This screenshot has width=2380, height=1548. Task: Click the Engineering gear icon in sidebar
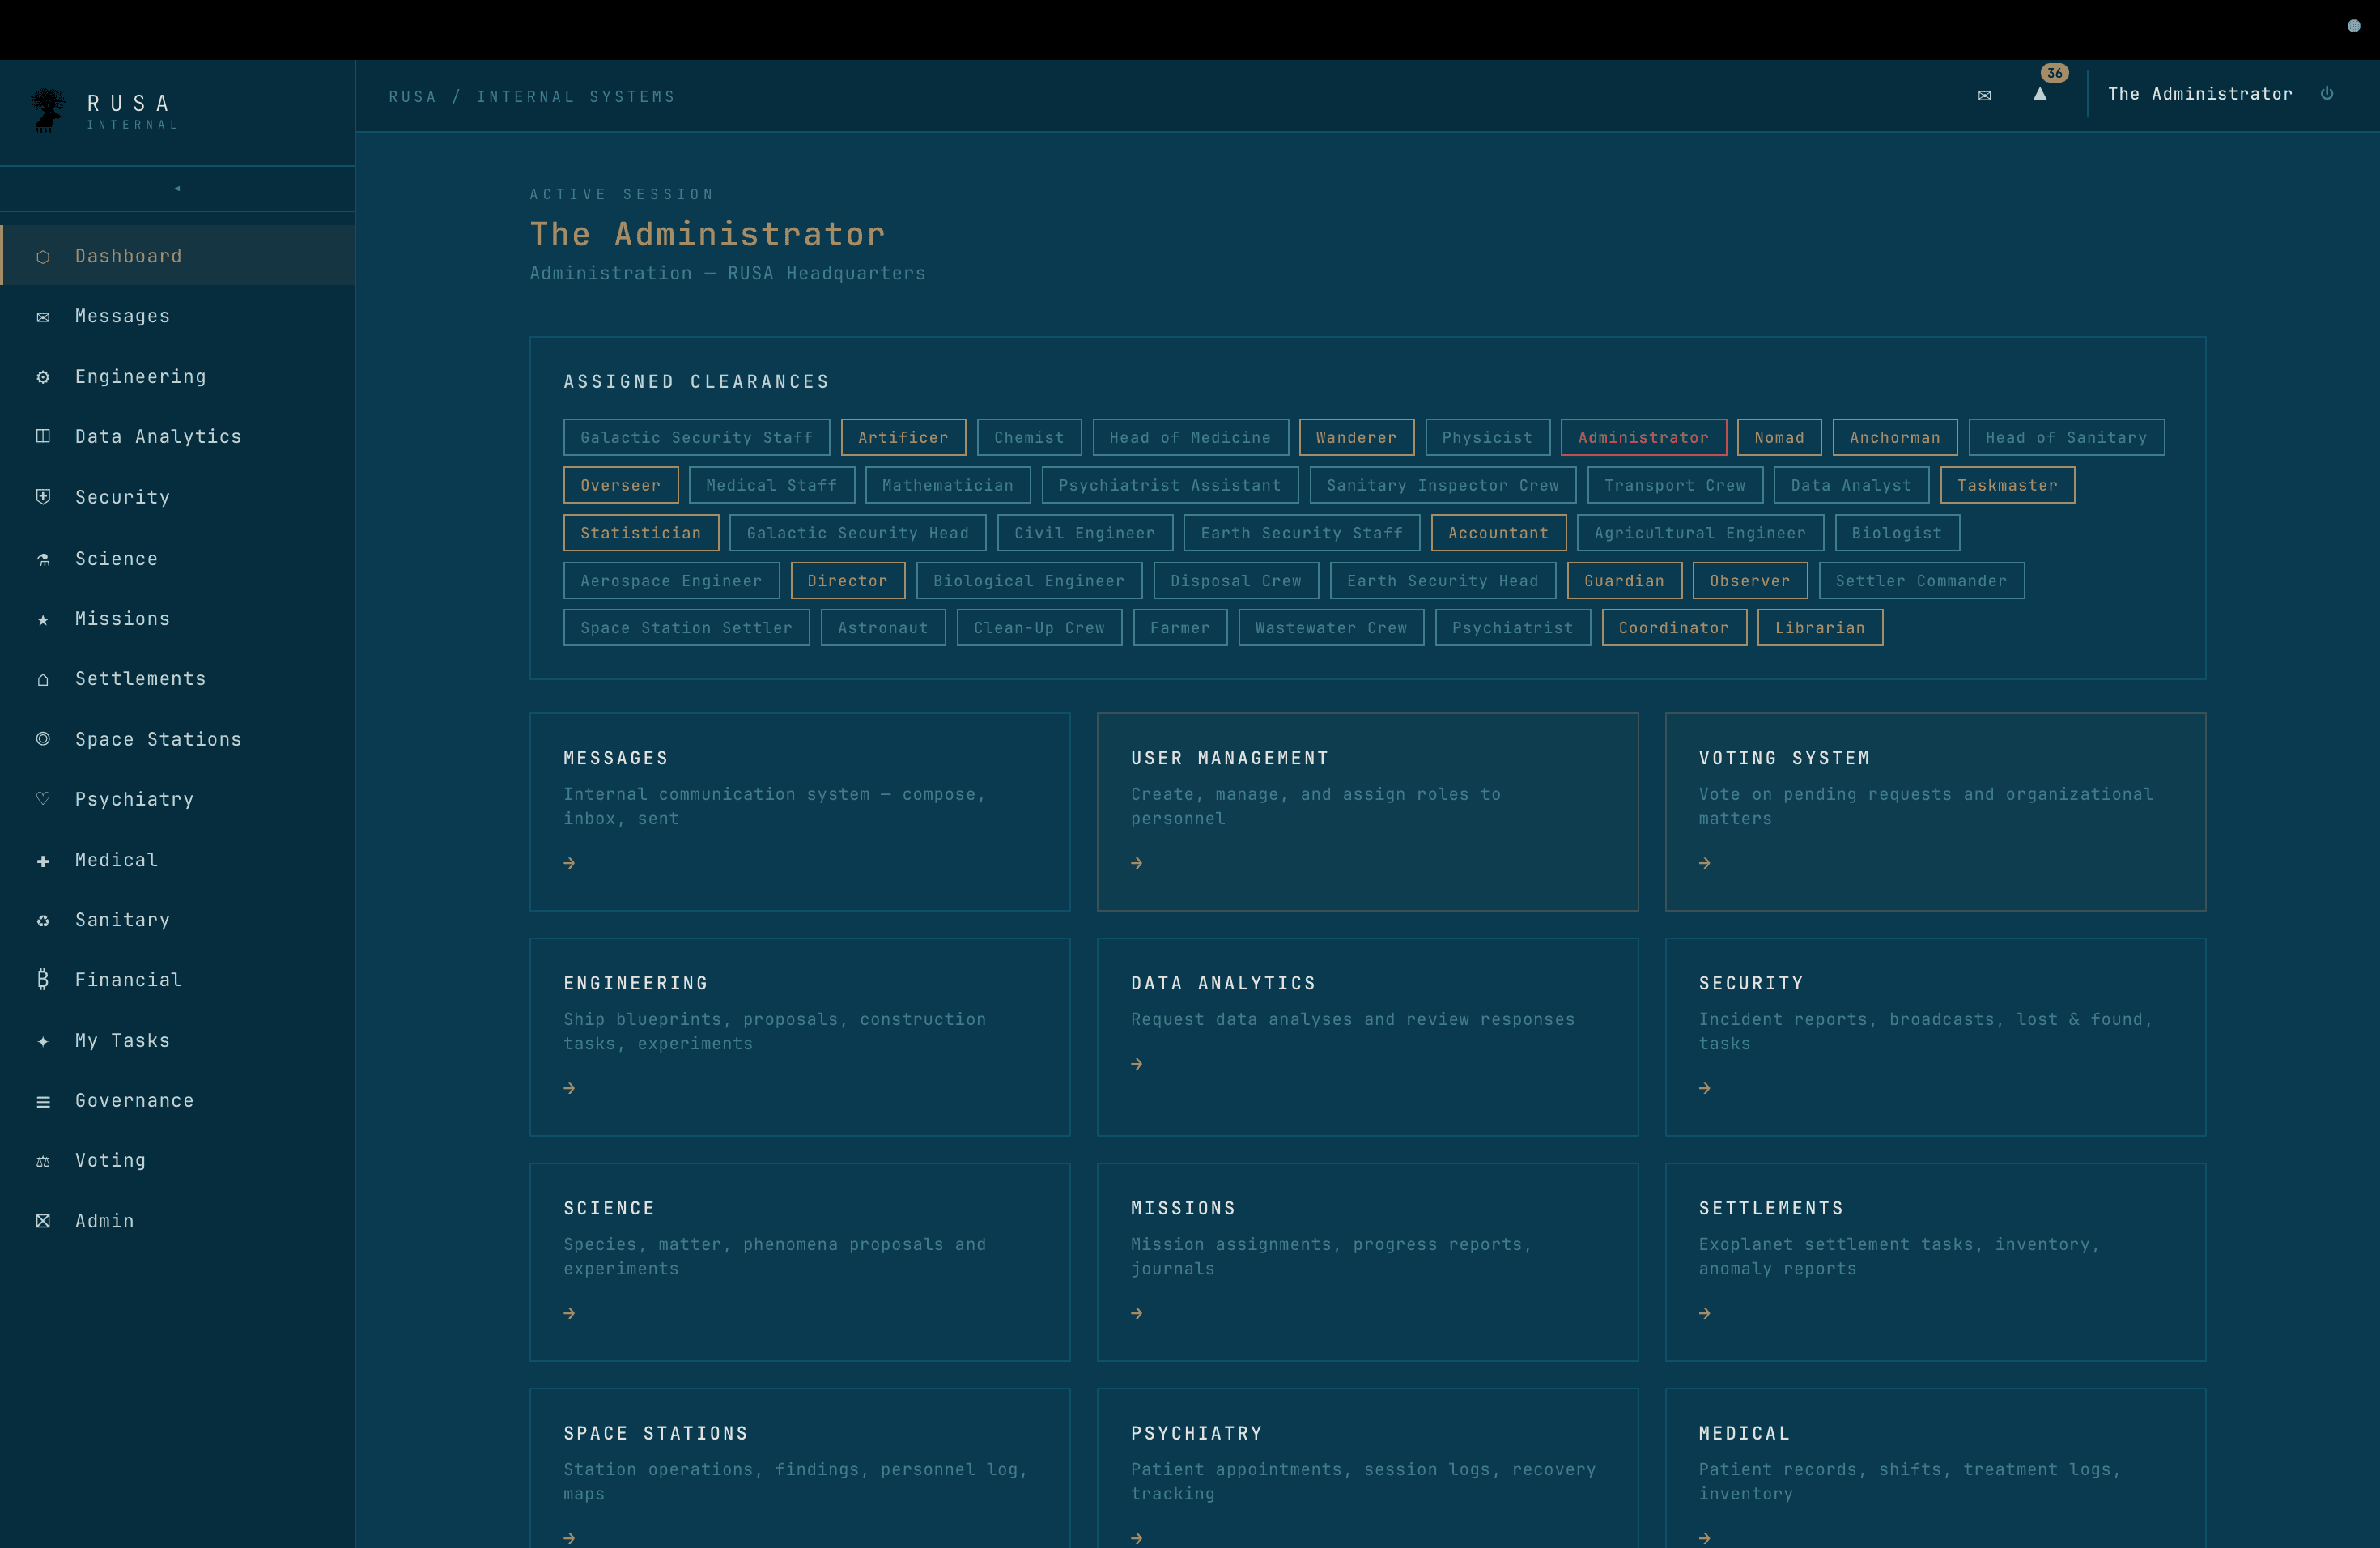43,377
